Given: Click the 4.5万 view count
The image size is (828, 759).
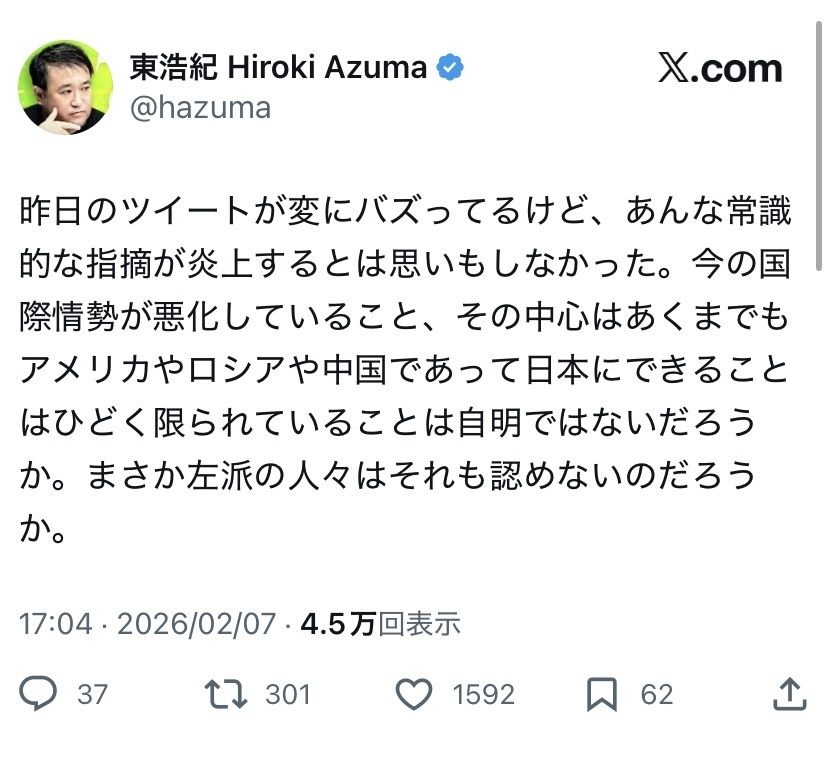Looking at the screenshot, I should (x=337, y=624).
